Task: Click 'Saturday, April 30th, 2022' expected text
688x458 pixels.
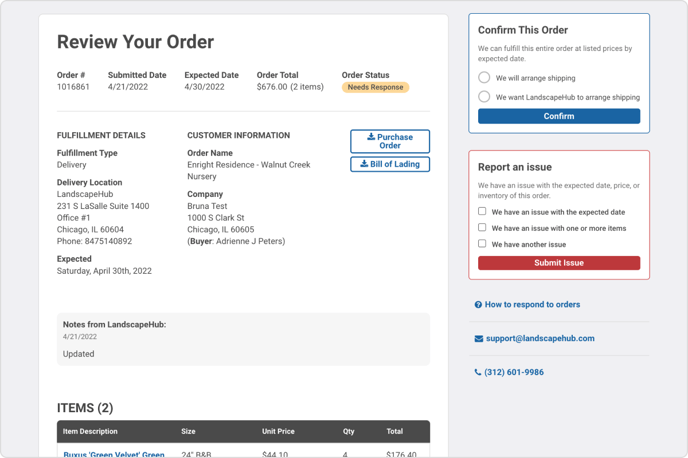Action: coord(104,271)
